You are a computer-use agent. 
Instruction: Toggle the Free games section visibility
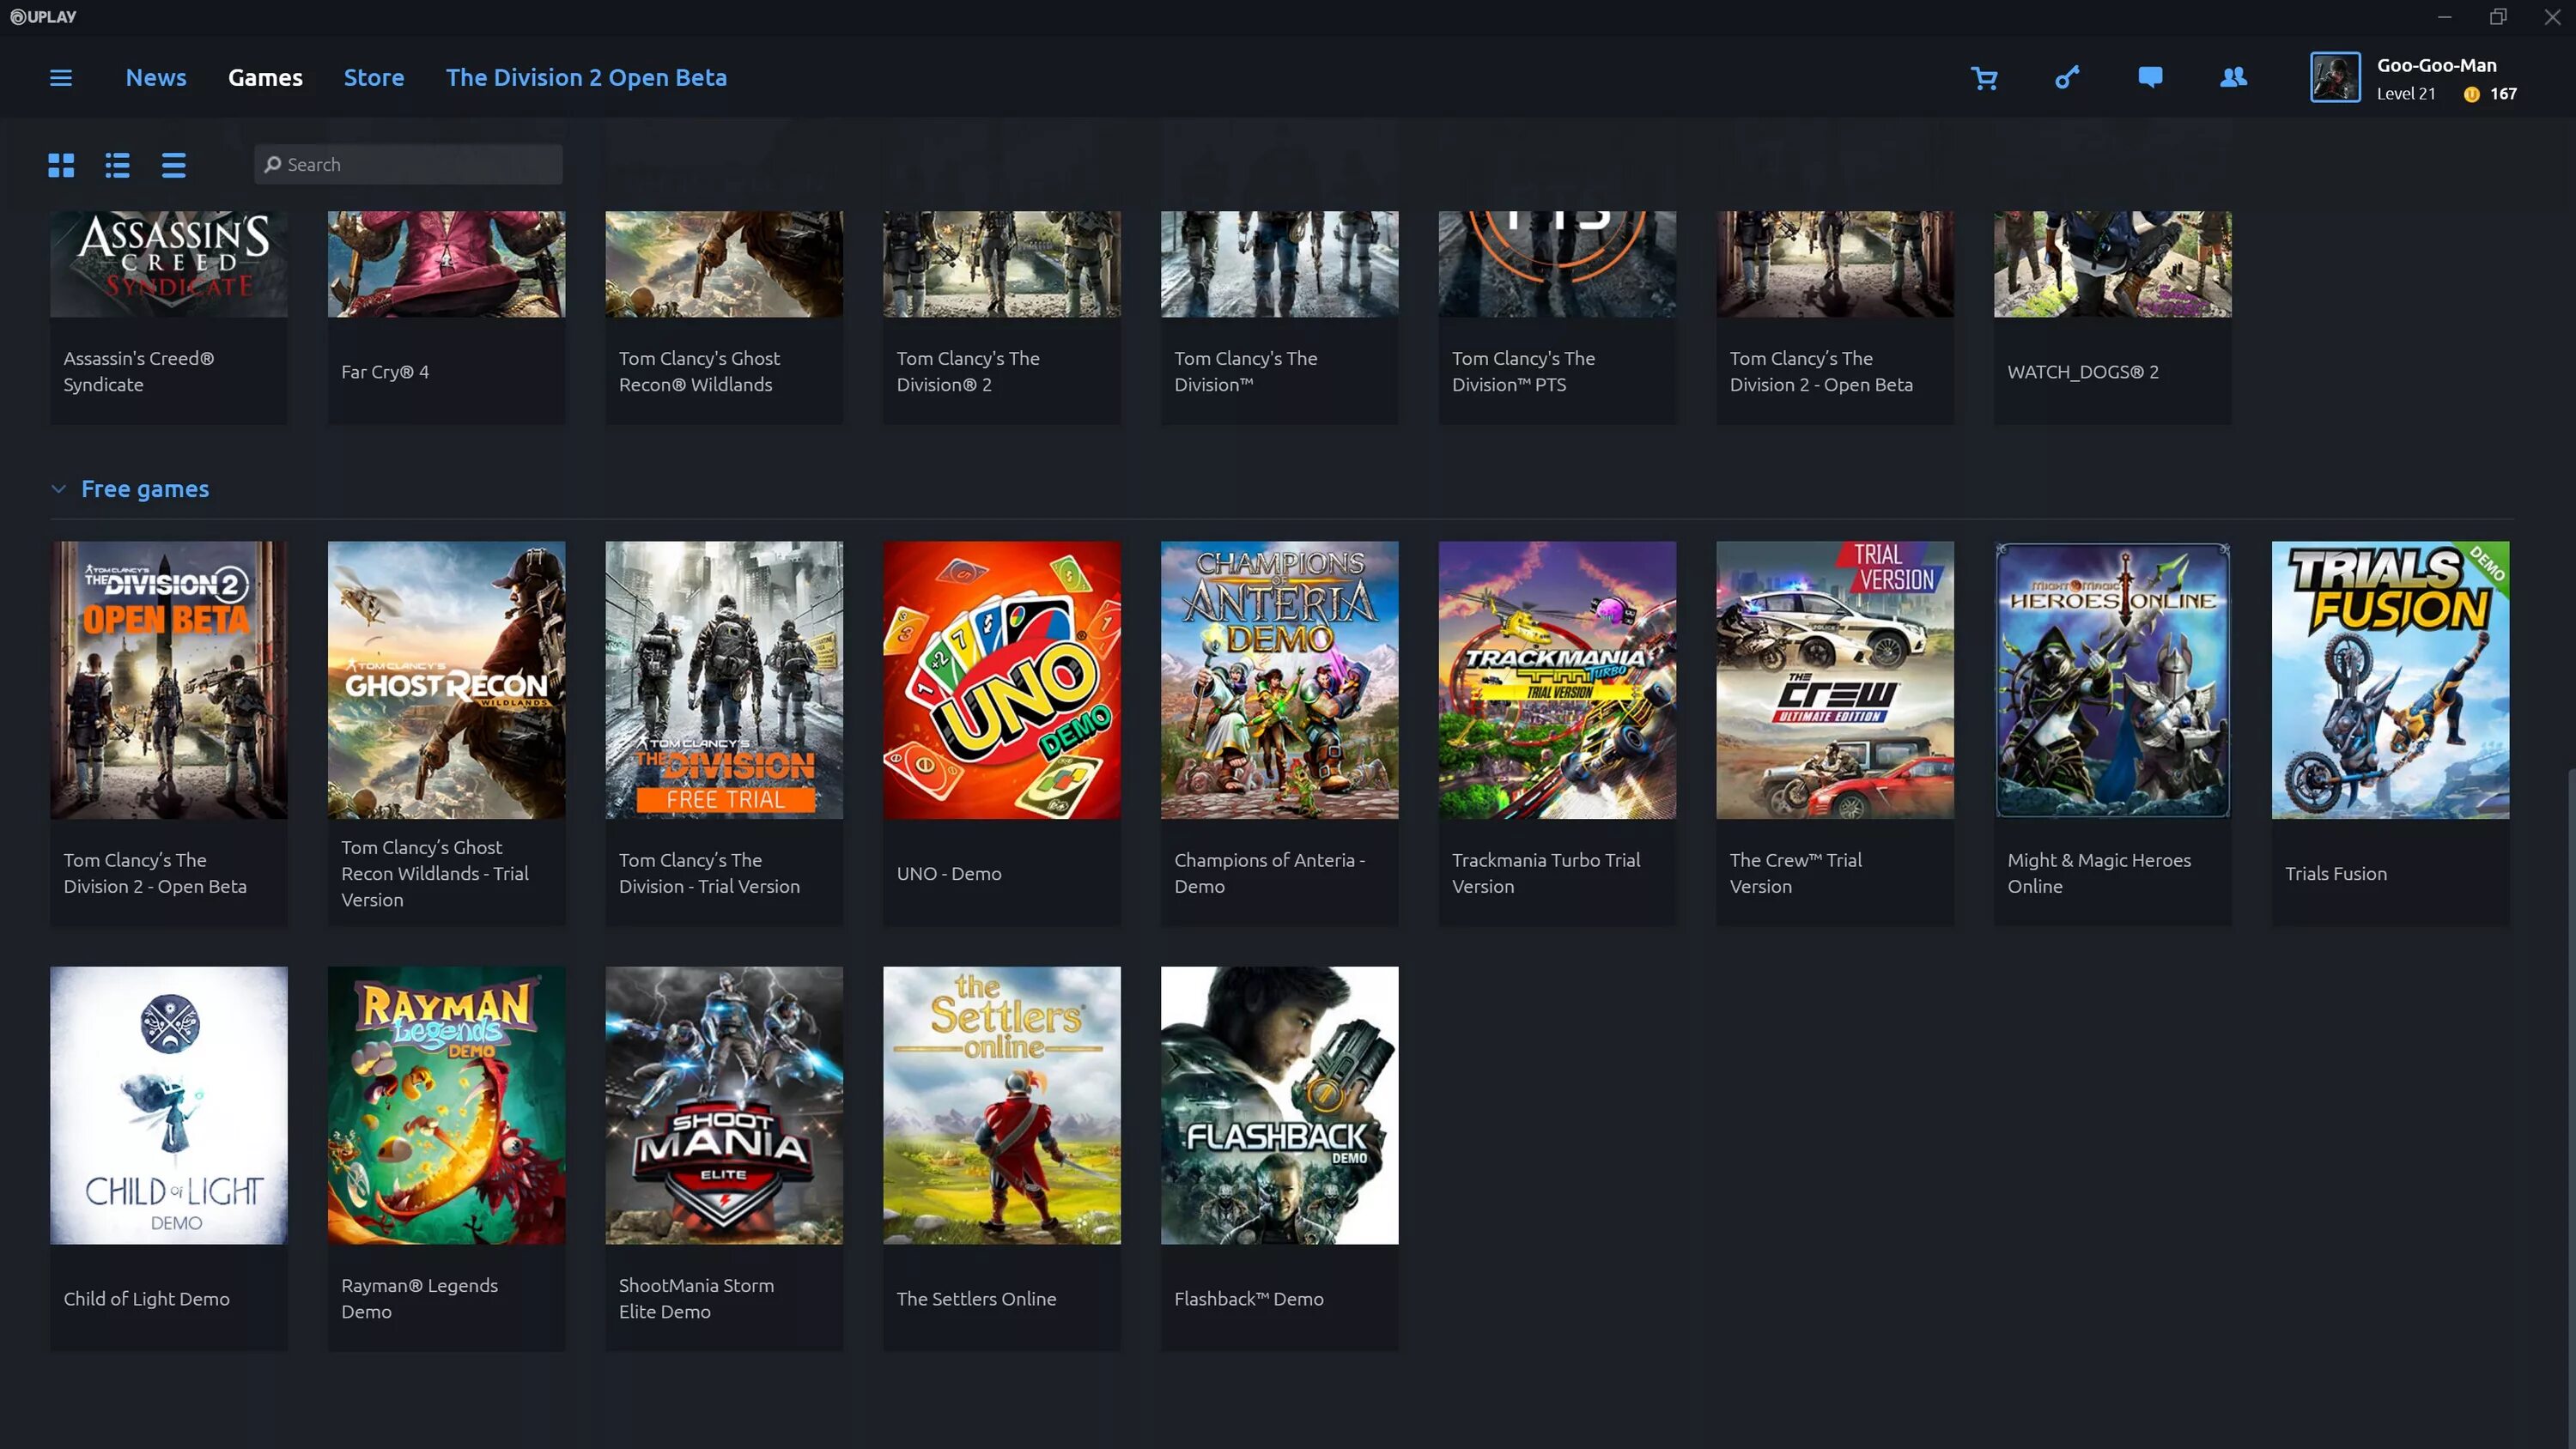(58, 488)
